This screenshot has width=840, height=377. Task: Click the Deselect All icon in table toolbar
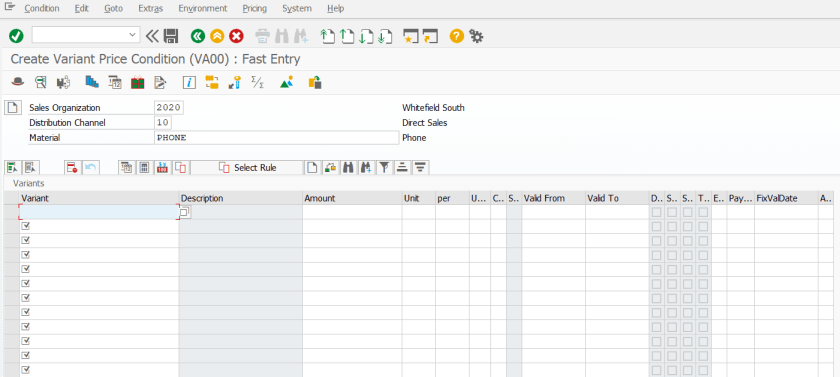[31, 168]
